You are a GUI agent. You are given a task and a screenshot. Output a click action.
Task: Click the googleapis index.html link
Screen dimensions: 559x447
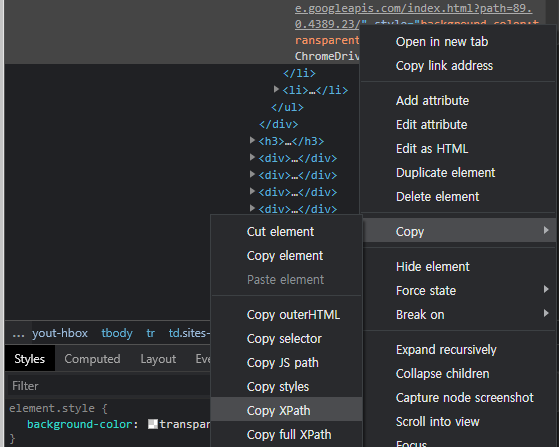tap(414, 16)
